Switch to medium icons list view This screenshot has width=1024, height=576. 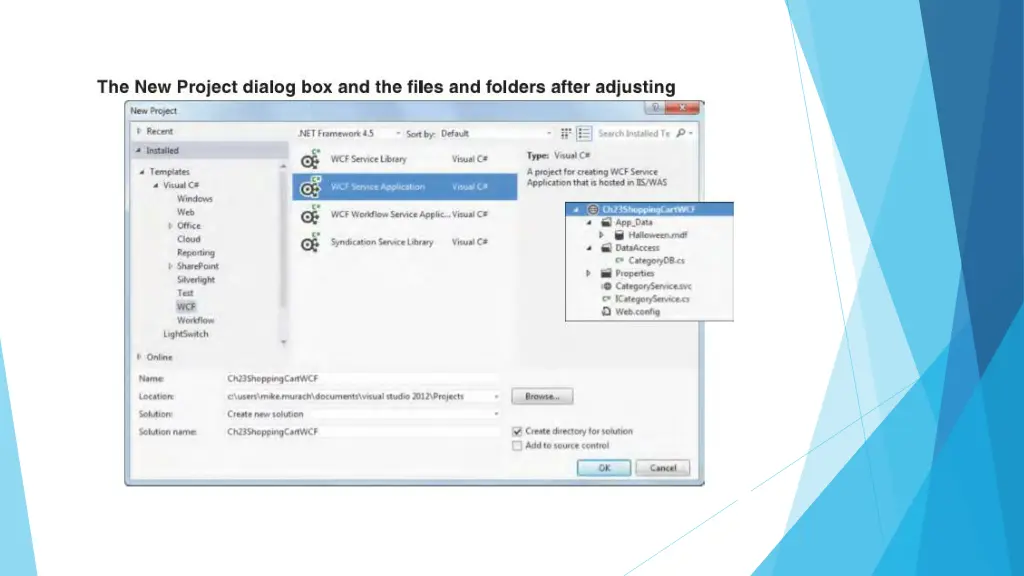[x=584, y=133]
